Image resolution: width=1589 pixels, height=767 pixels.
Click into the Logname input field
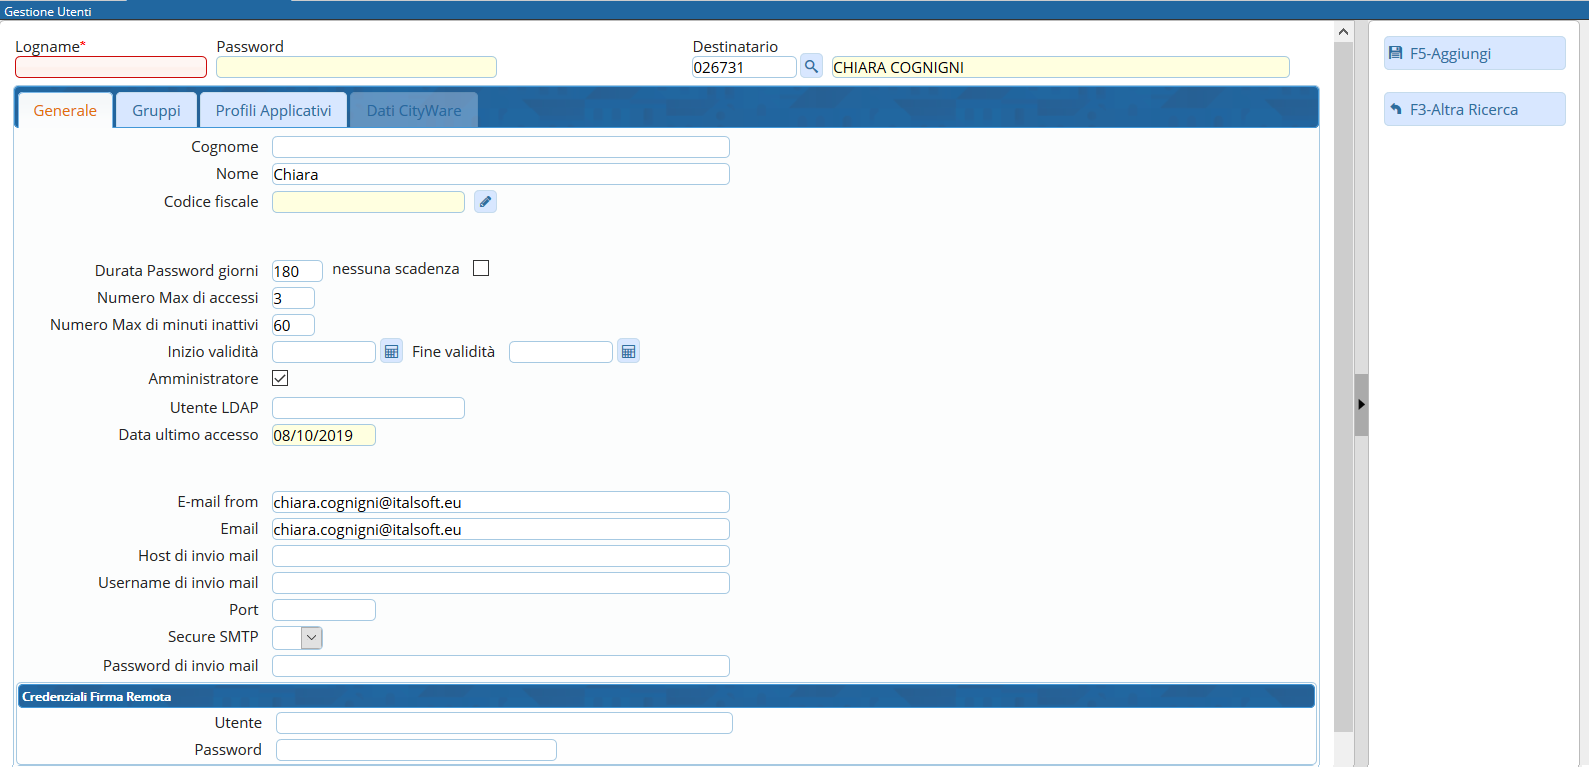point(111,68)
